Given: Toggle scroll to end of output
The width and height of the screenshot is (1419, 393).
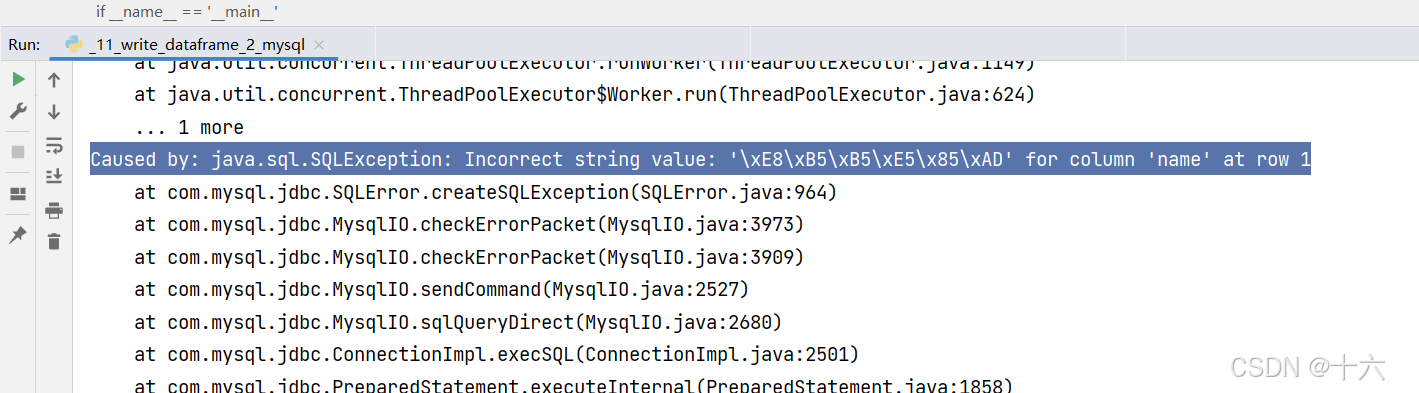Looking at the screenshot, I should click(x=54, y=177).
